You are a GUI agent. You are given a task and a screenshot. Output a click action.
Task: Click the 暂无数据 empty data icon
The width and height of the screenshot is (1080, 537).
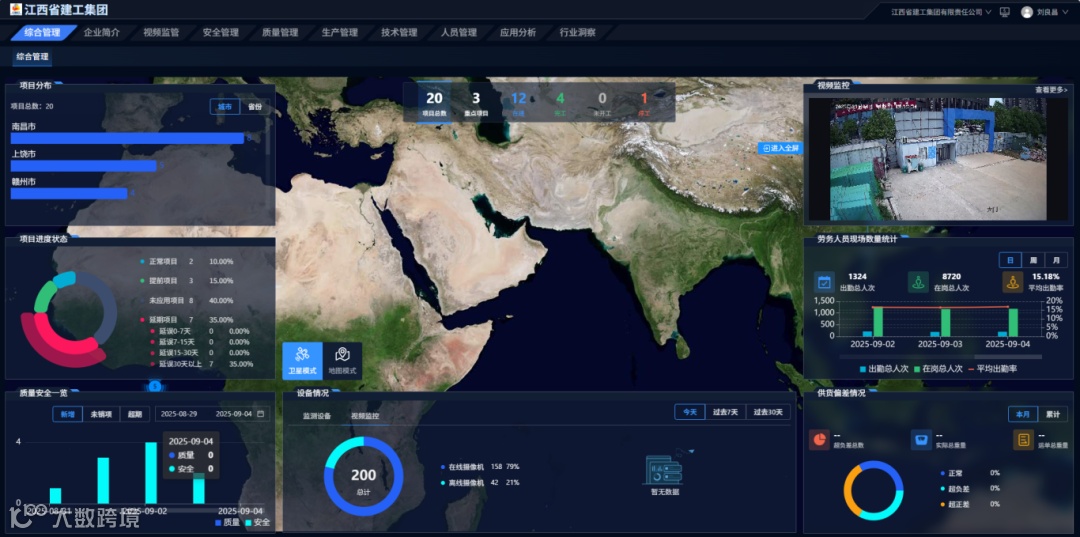click(664, 470)
